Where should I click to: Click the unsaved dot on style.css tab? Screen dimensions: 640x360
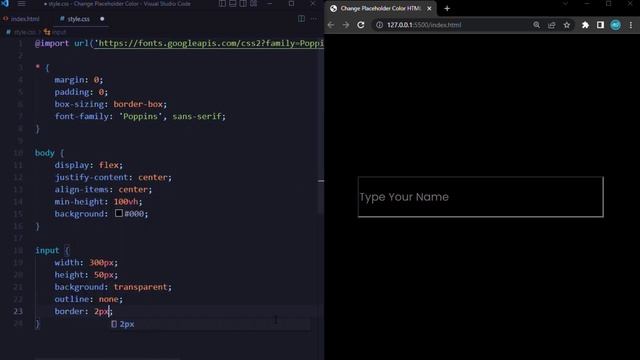102,19
